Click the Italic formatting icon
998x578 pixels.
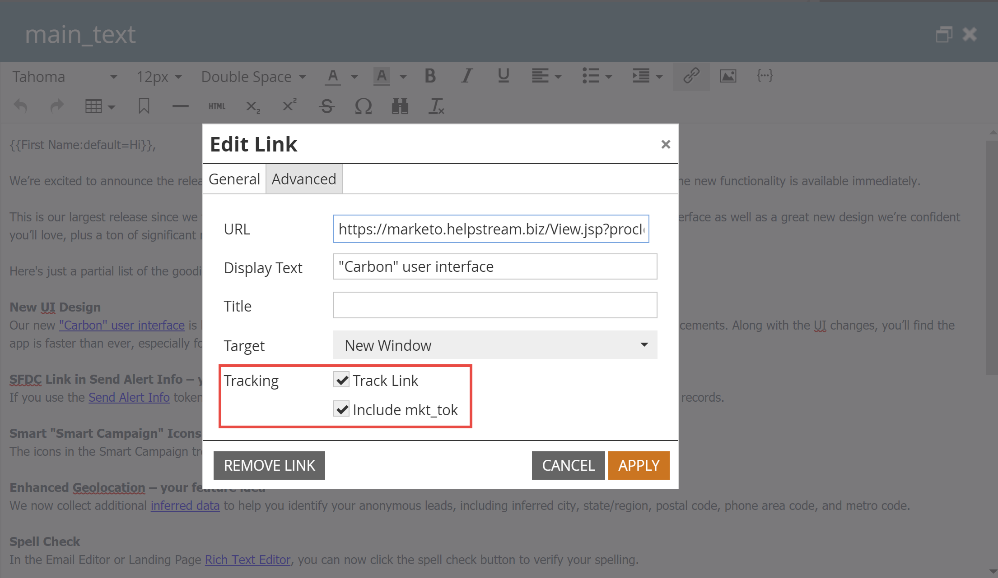[466, 76]
